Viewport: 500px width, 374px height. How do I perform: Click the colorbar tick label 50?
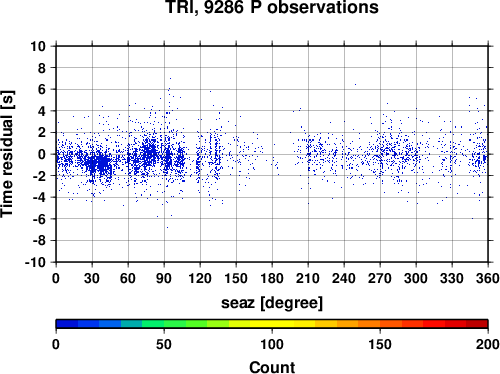pos(164,344)
